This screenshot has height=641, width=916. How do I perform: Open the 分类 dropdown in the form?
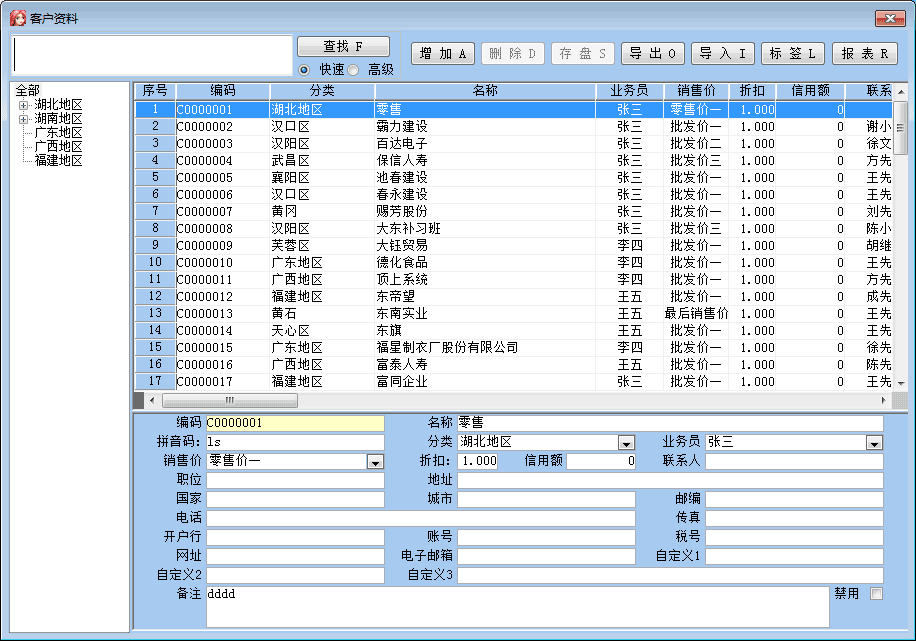point(626,443)
